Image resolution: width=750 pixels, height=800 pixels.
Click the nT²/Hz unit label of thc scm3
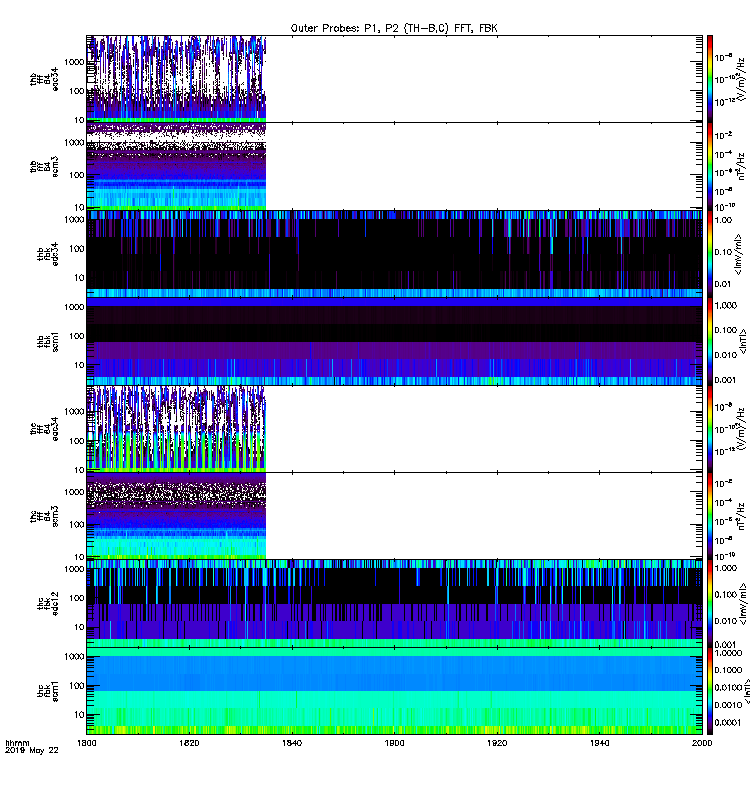[x=741, y=516]
